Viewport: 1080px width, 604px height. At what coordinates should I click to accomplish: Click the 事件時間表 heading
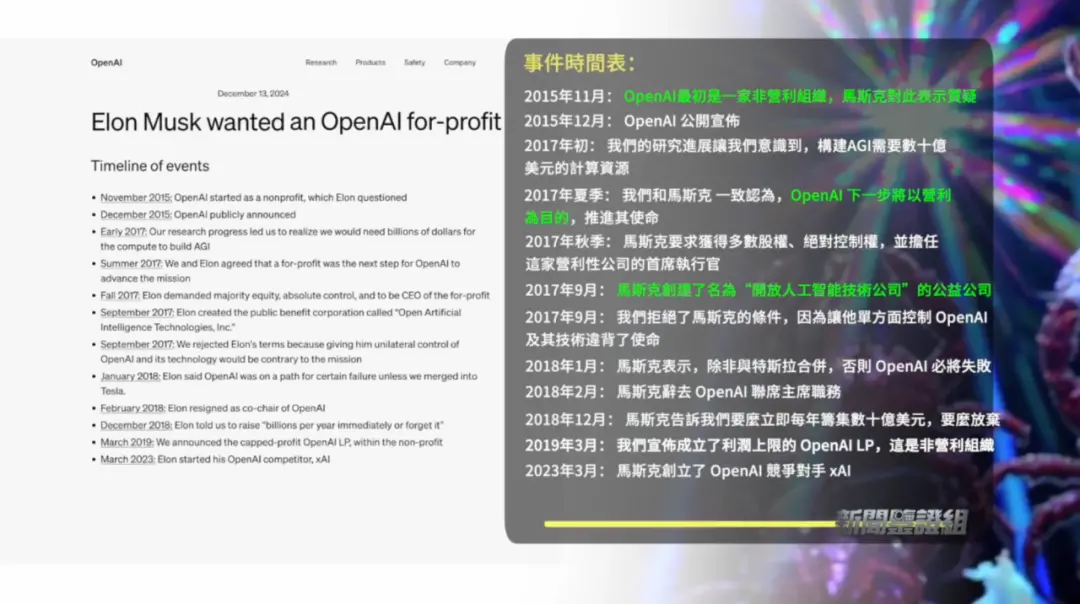click(579, 63)
